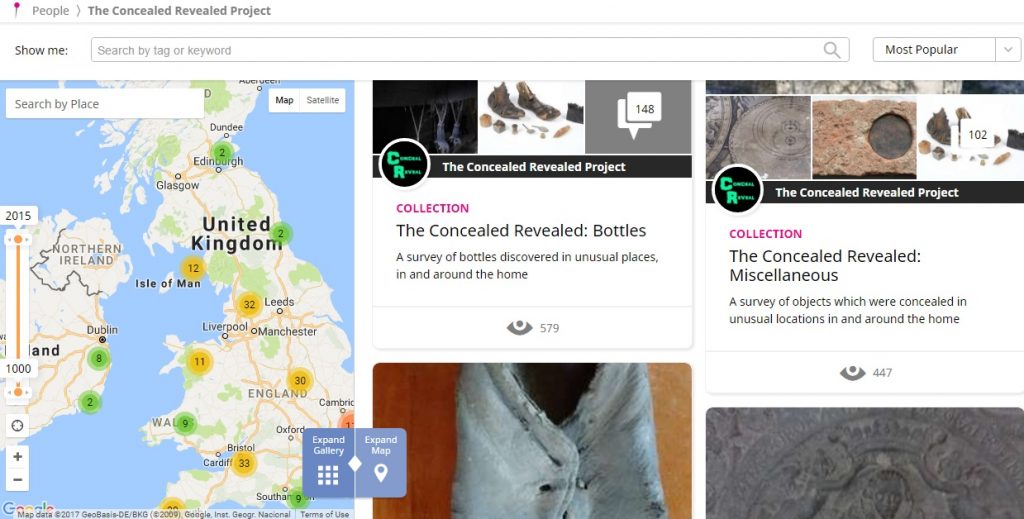This screenshot has height=519, width=1024.
Task: Click the search magnifier icon
Action: [x=831, y=50]
